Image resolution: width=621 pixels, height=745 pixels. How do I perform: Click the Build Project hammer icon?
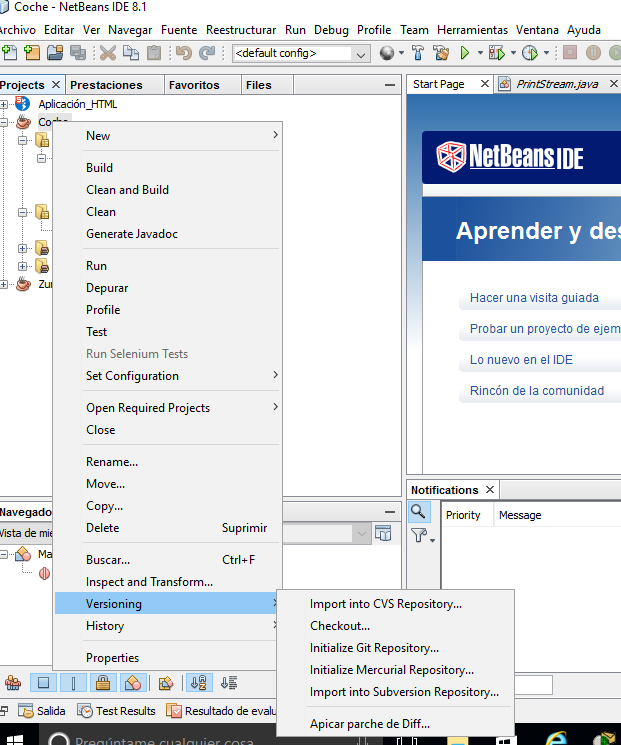(x=417, y=53)
